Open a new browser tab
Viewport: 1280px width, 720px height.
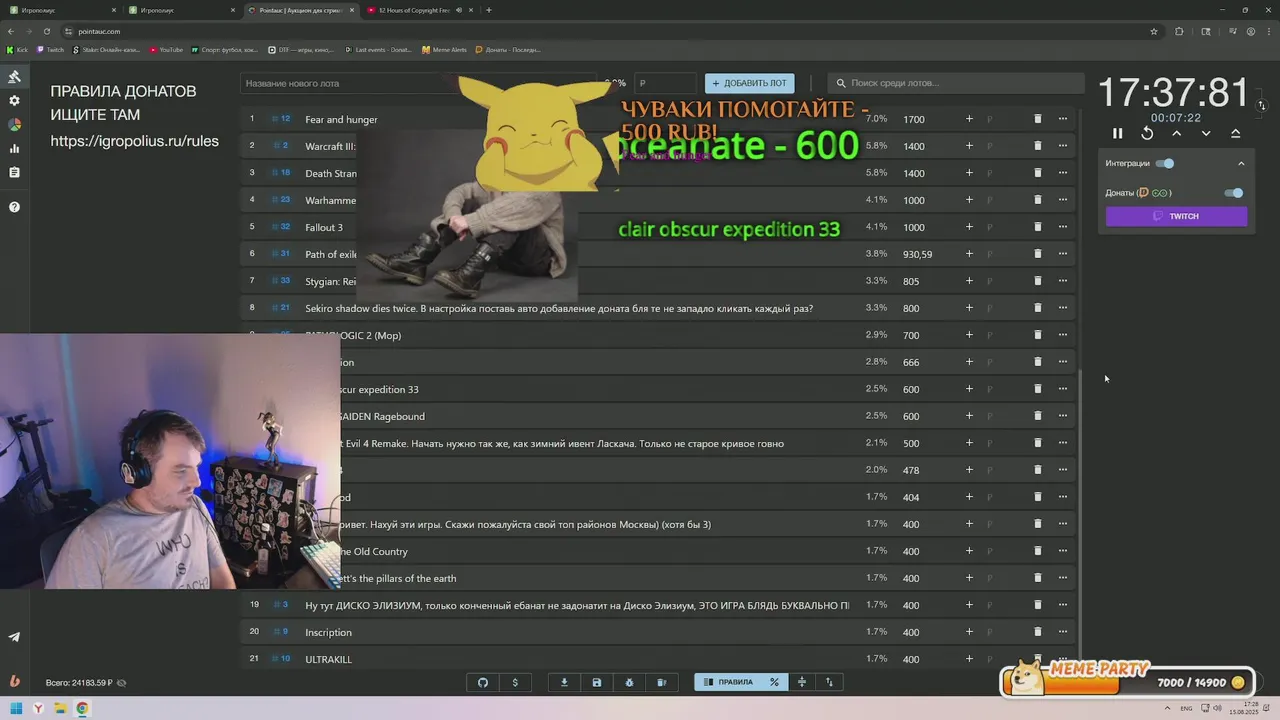click(x=489, y=10)
